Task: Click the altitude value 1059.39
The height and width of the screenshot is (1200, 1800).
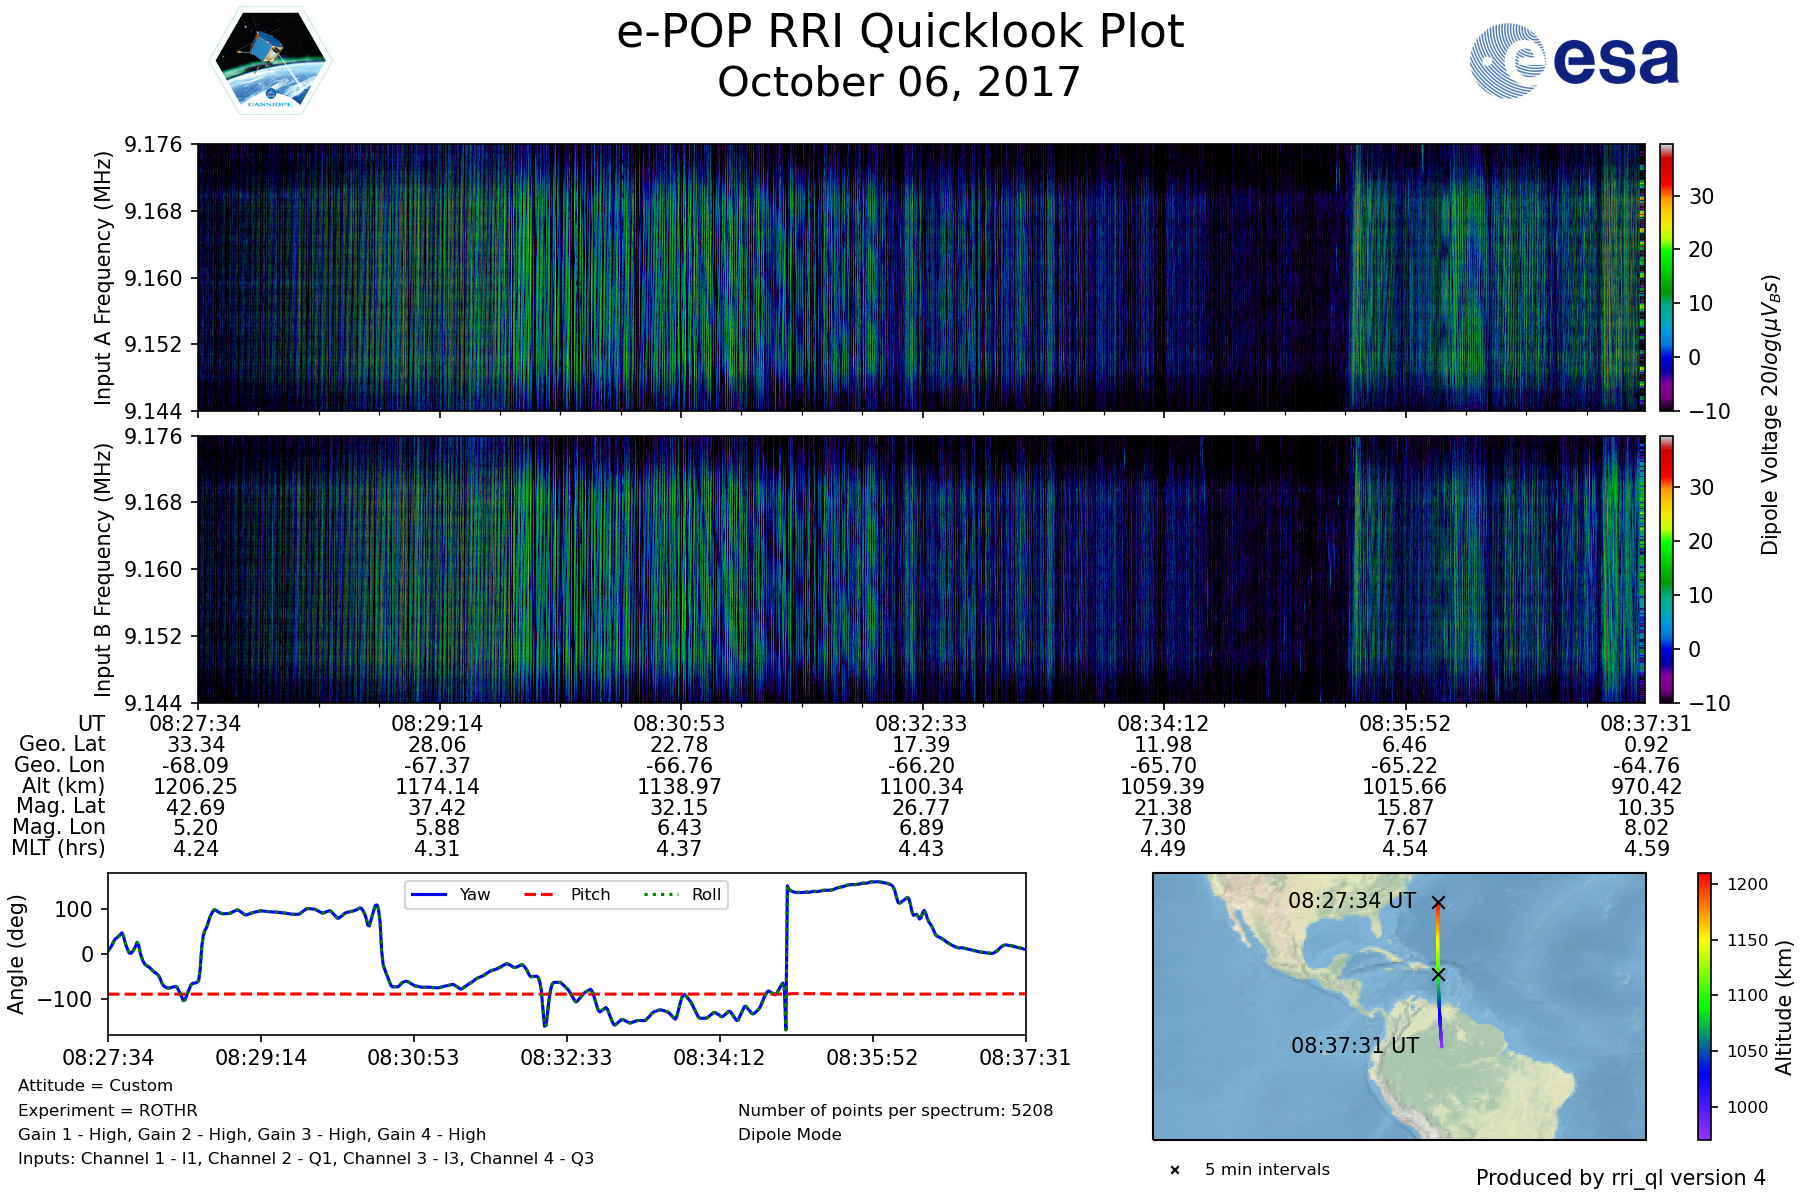Action: point(1163,787)
